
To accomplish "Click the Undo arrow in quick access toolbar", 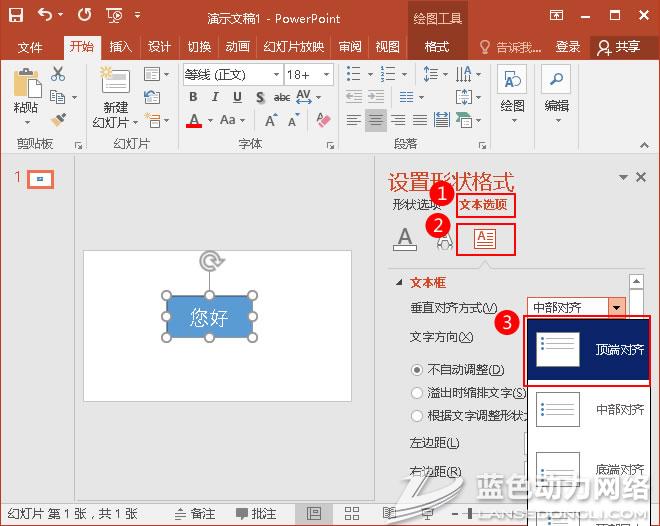I will pyautogui.click(x=46, y=16).
